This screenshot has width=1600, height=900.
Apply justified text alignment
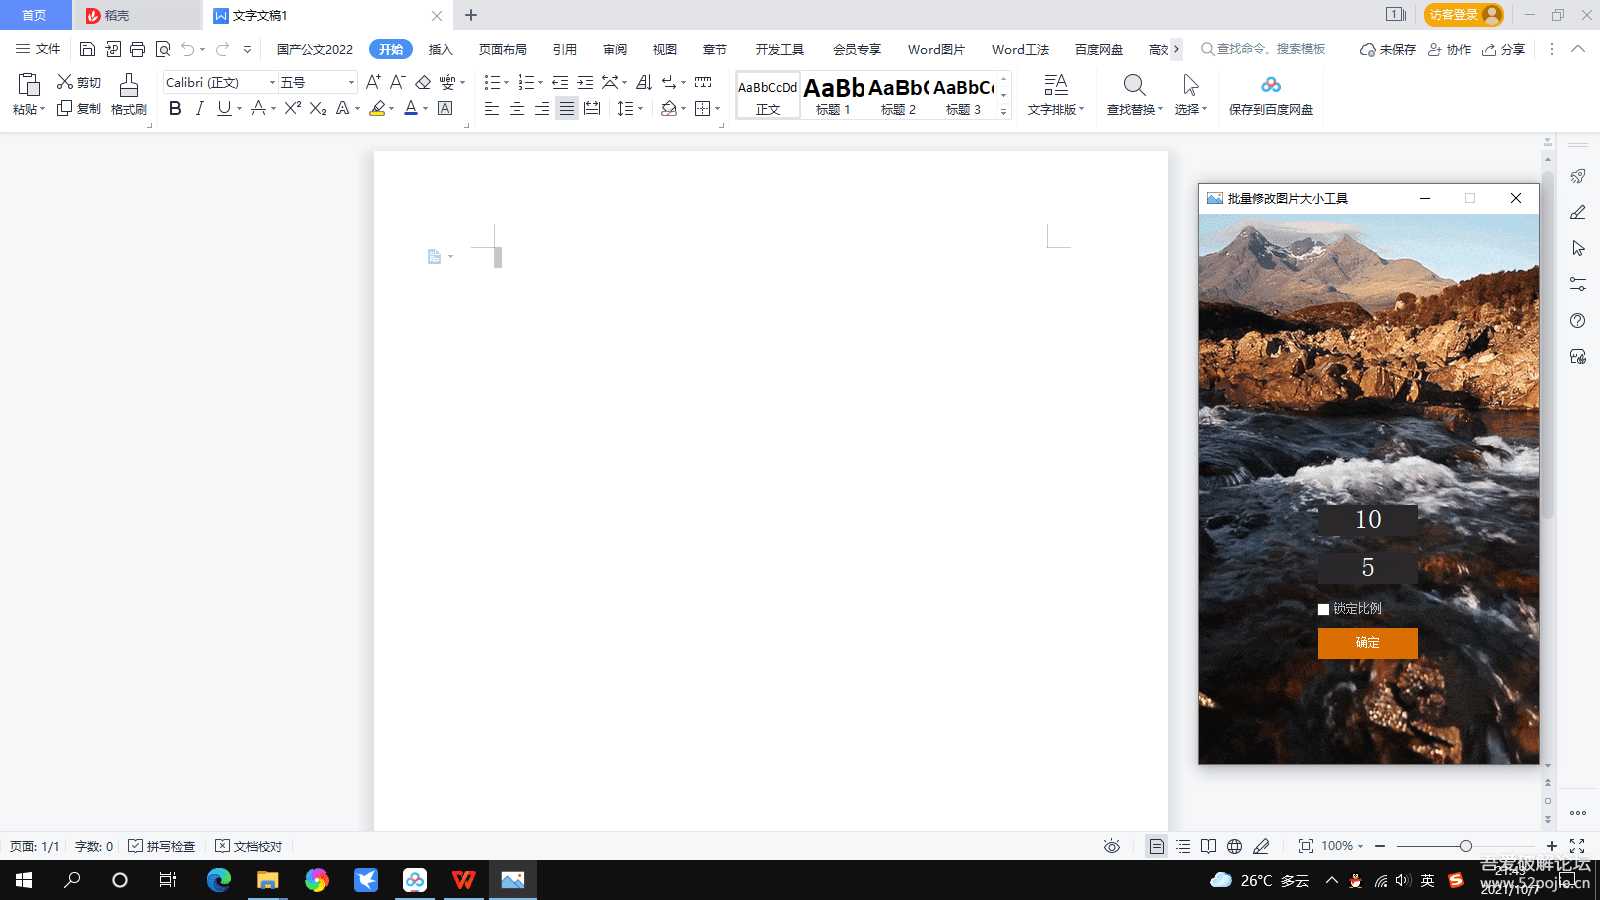(x=567, y=109)
